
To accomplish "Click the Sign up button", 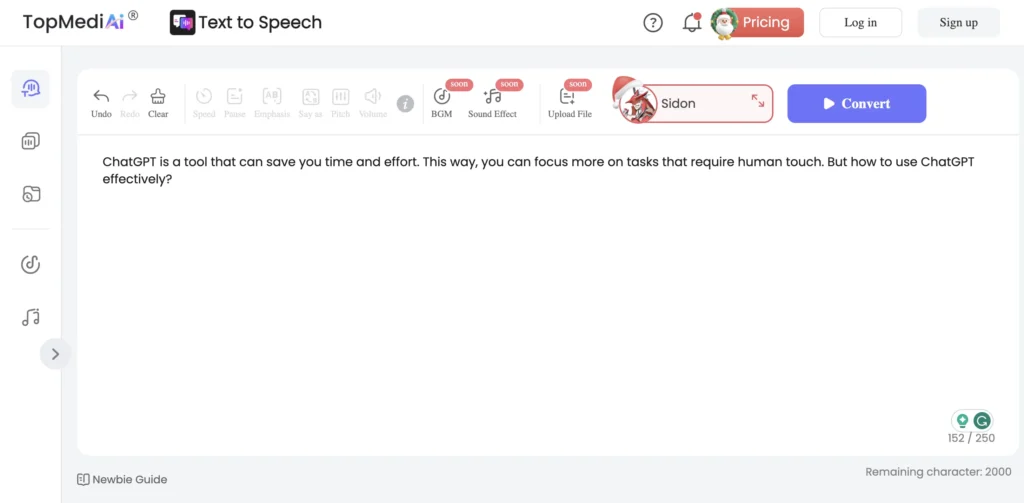I will 959,22.
